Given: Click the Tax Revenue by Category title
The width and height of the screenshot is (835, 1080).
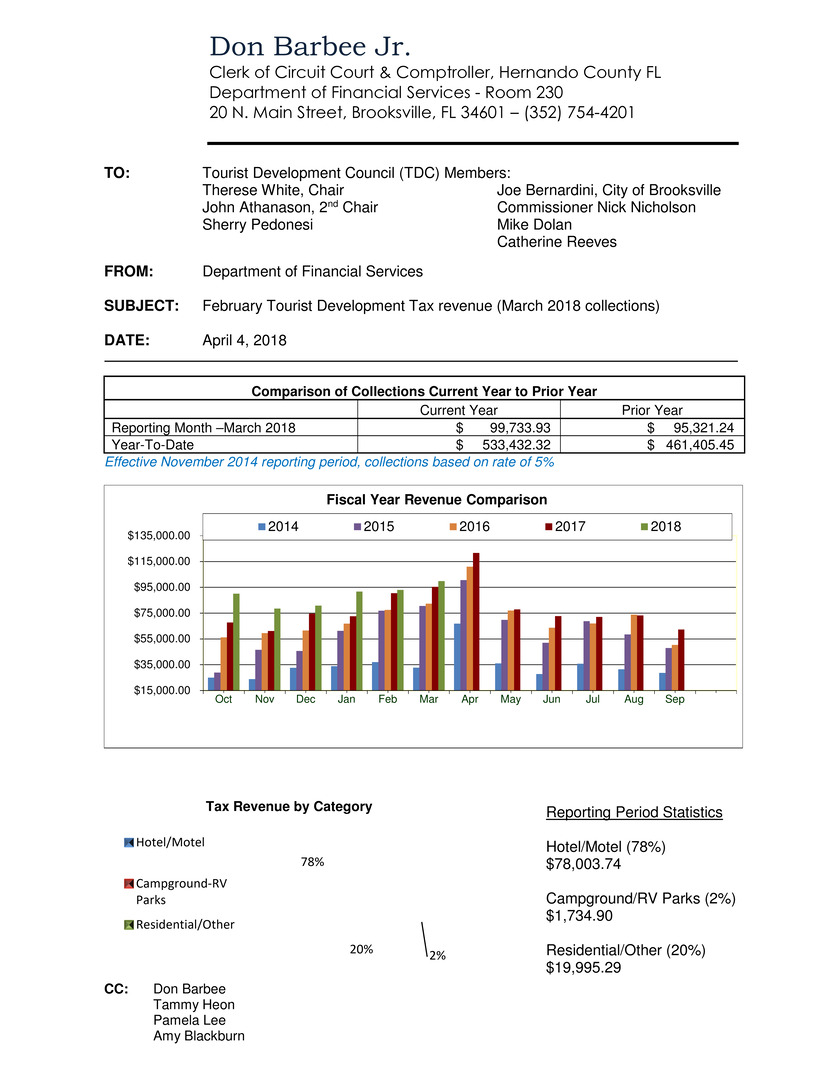Looking at the screenshot, I should [x=289, y=807].
